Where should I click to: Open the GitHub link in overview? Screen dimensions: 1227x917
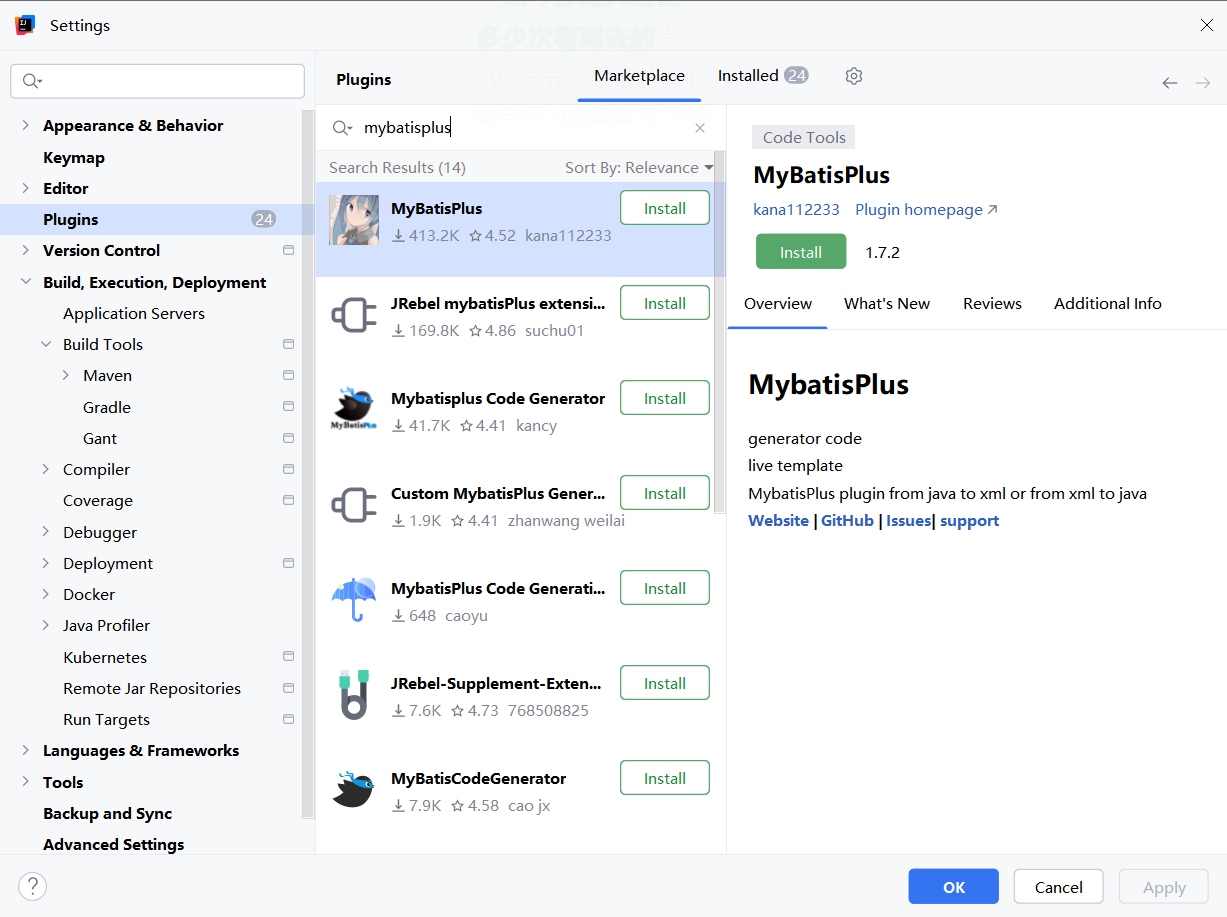[847, 521]
